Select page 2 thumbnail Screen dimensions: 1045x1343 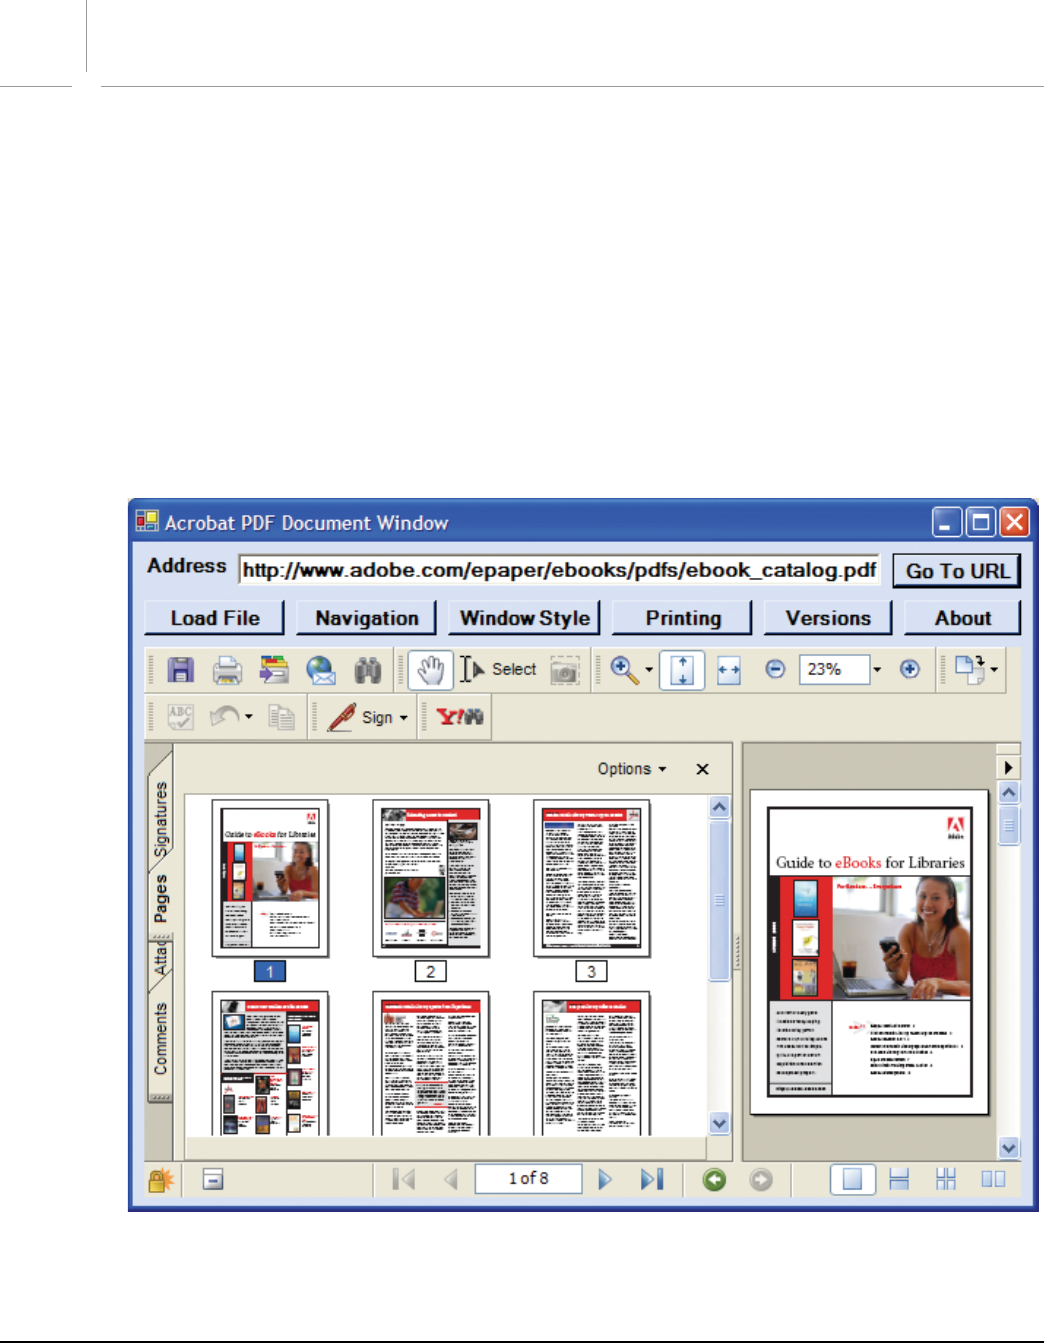coord(431,878)
